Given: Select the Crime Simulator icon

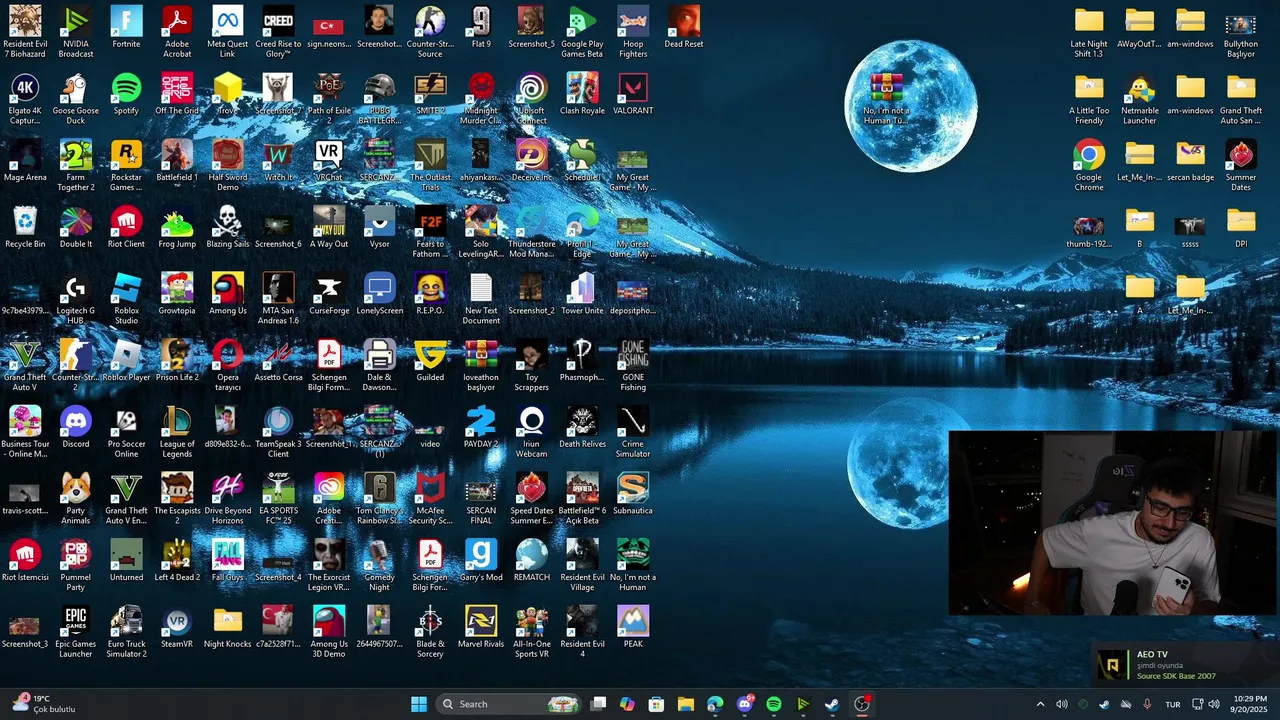Looking at the screenshot, I should pos(633,433).
